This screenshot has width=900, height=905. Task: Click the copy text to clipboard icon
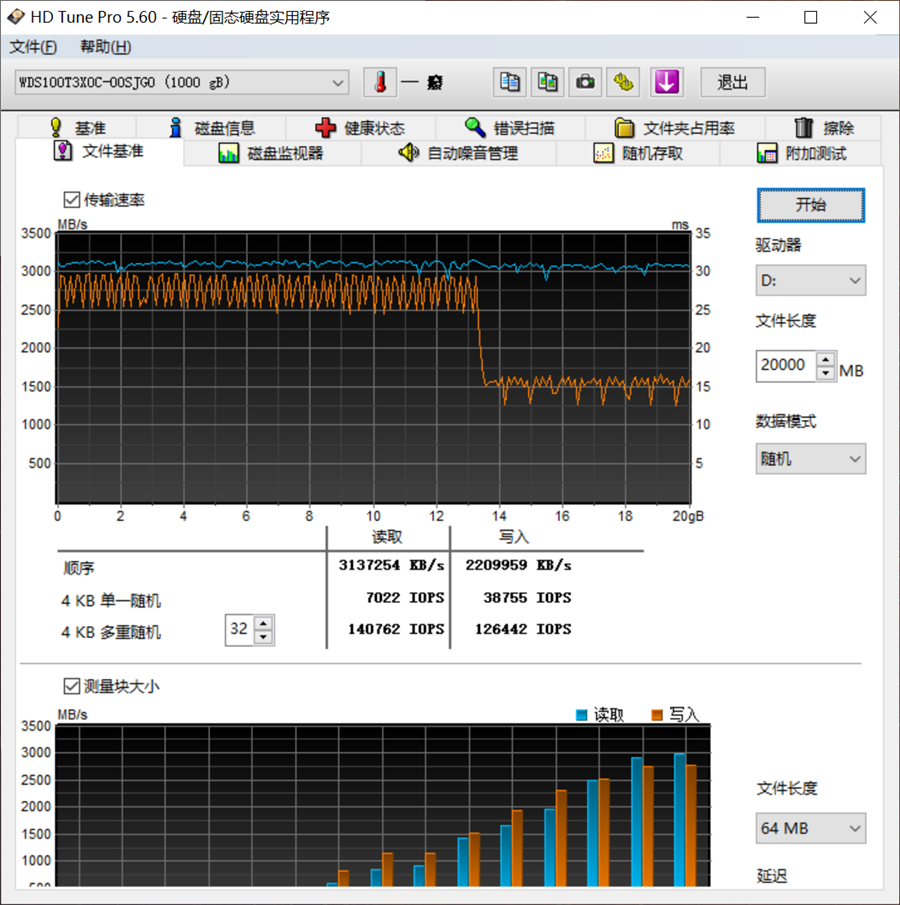coord(510,82)
